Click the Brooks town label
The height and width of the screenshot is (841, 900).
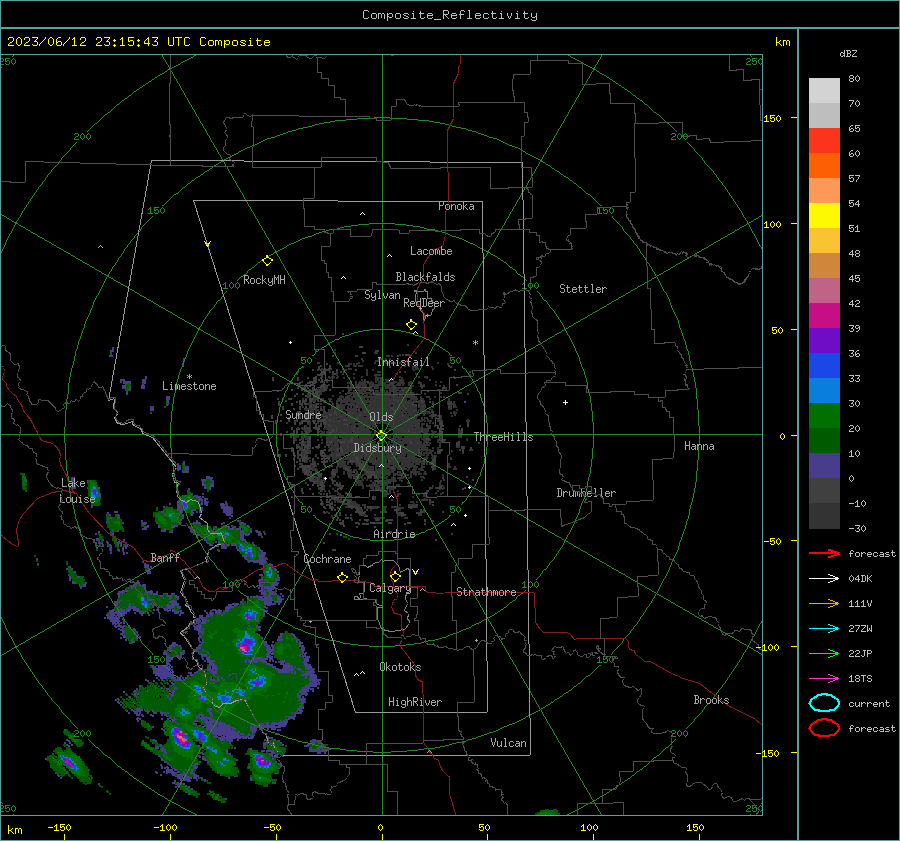tap(711, 700)
